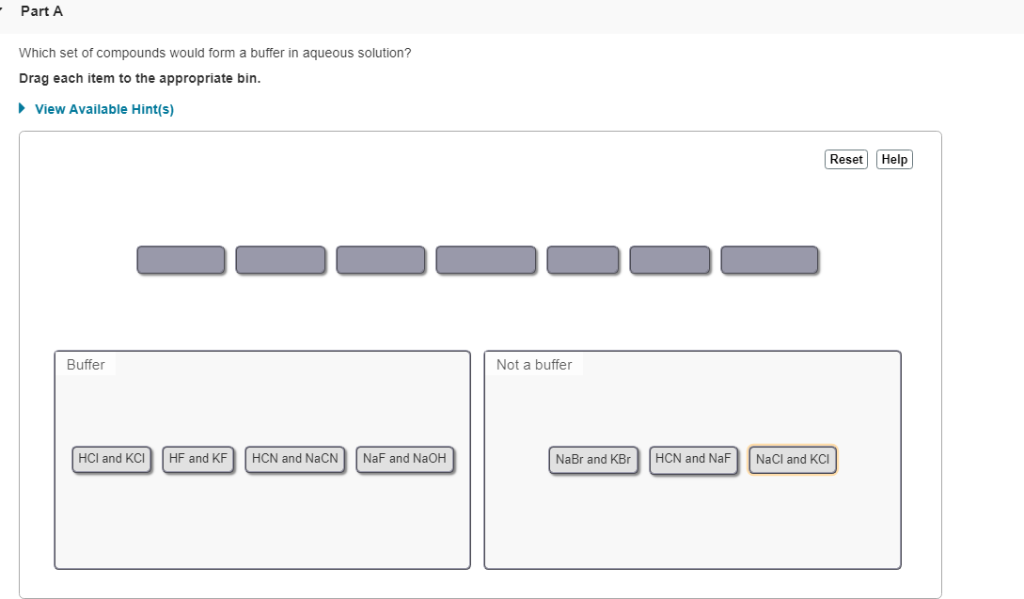Click the Help button
The height and width of the screenshot is (599, 1024).
click(894, 159)
